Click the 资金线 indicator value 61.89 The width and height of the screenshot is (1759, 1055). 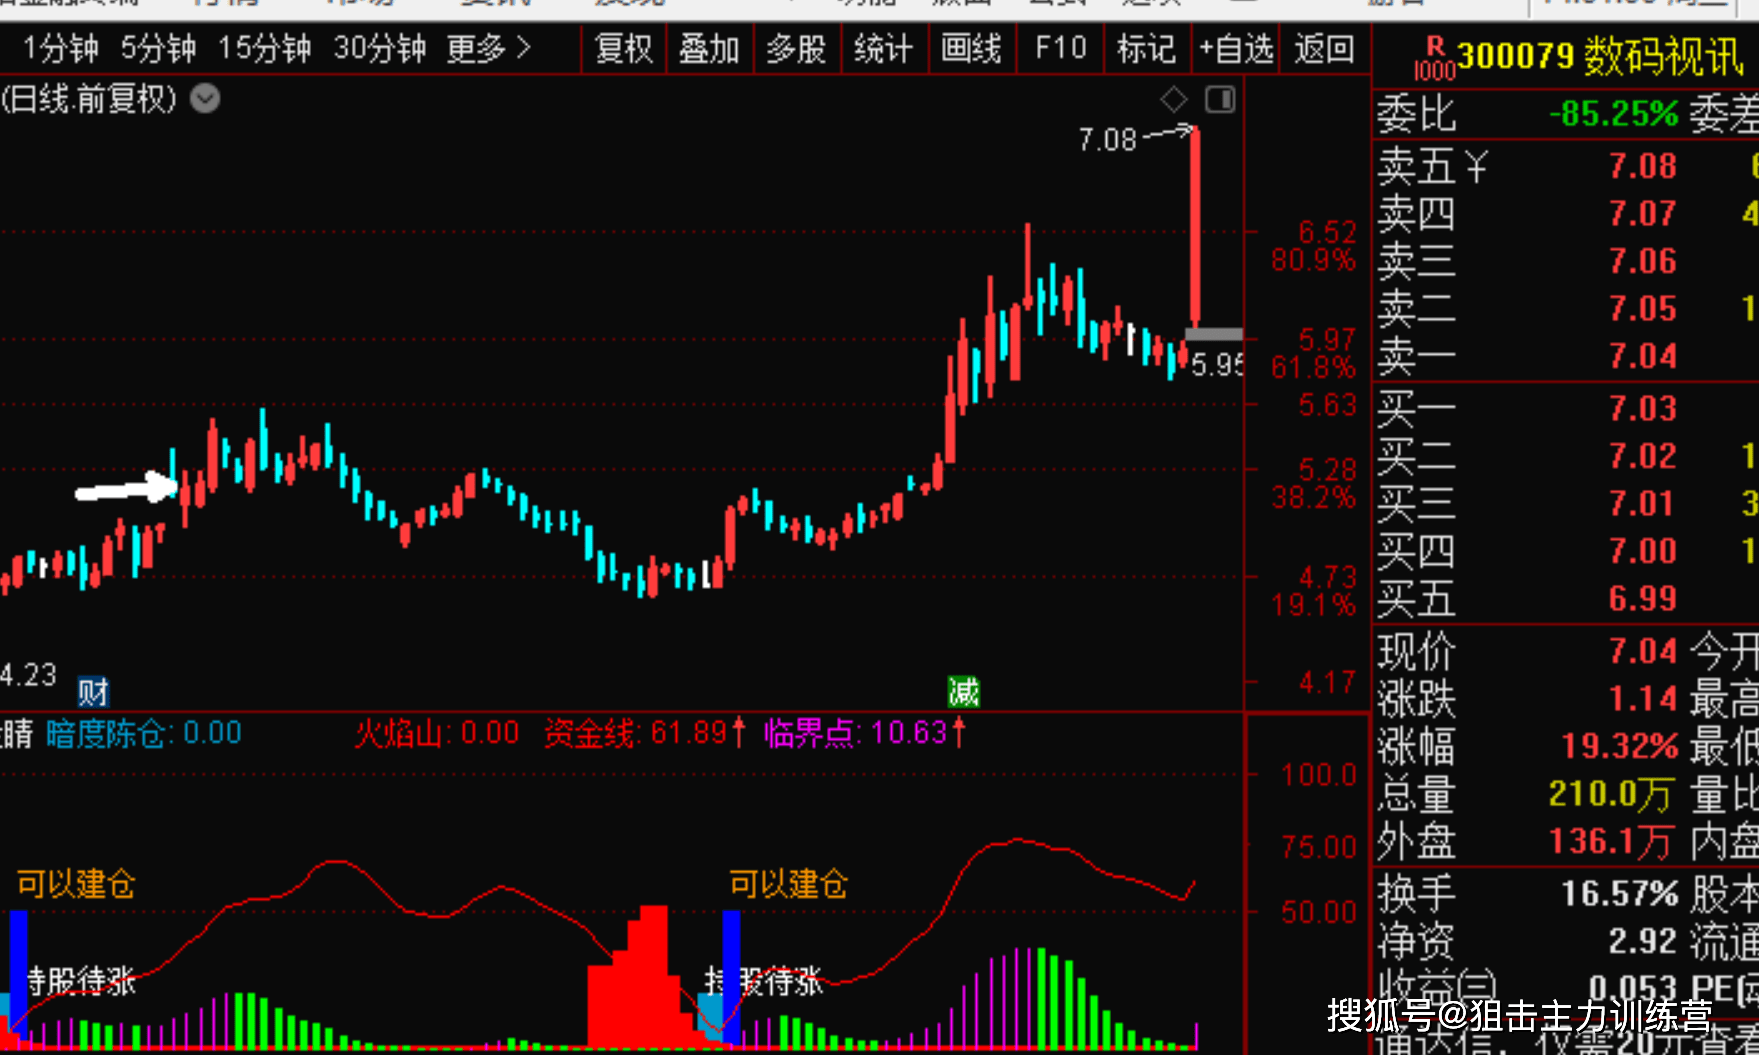(x=689, y=734)
